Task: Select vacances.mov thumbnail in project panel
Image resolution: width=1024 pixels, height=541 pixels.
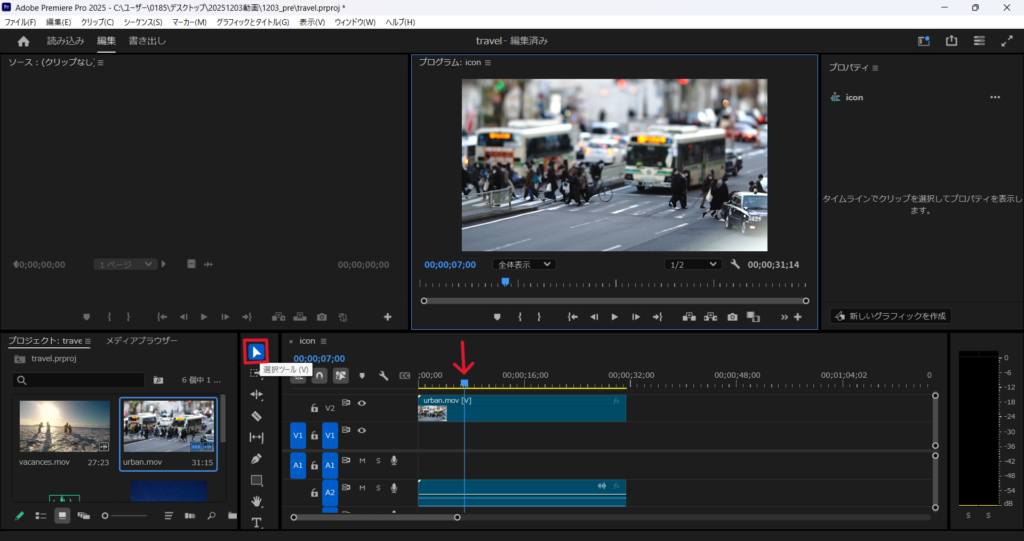Action: point(64,427)
